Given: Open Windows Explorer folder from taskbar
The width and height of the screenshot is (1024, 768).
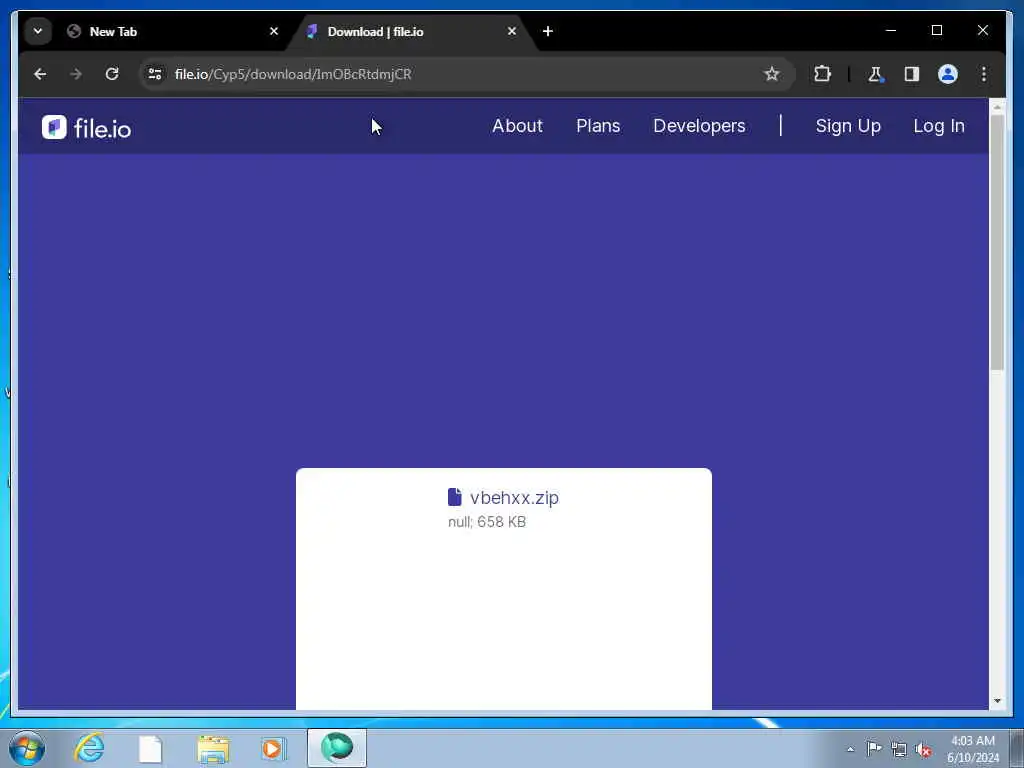Looking at the screenshot, I should click(213, 749).
